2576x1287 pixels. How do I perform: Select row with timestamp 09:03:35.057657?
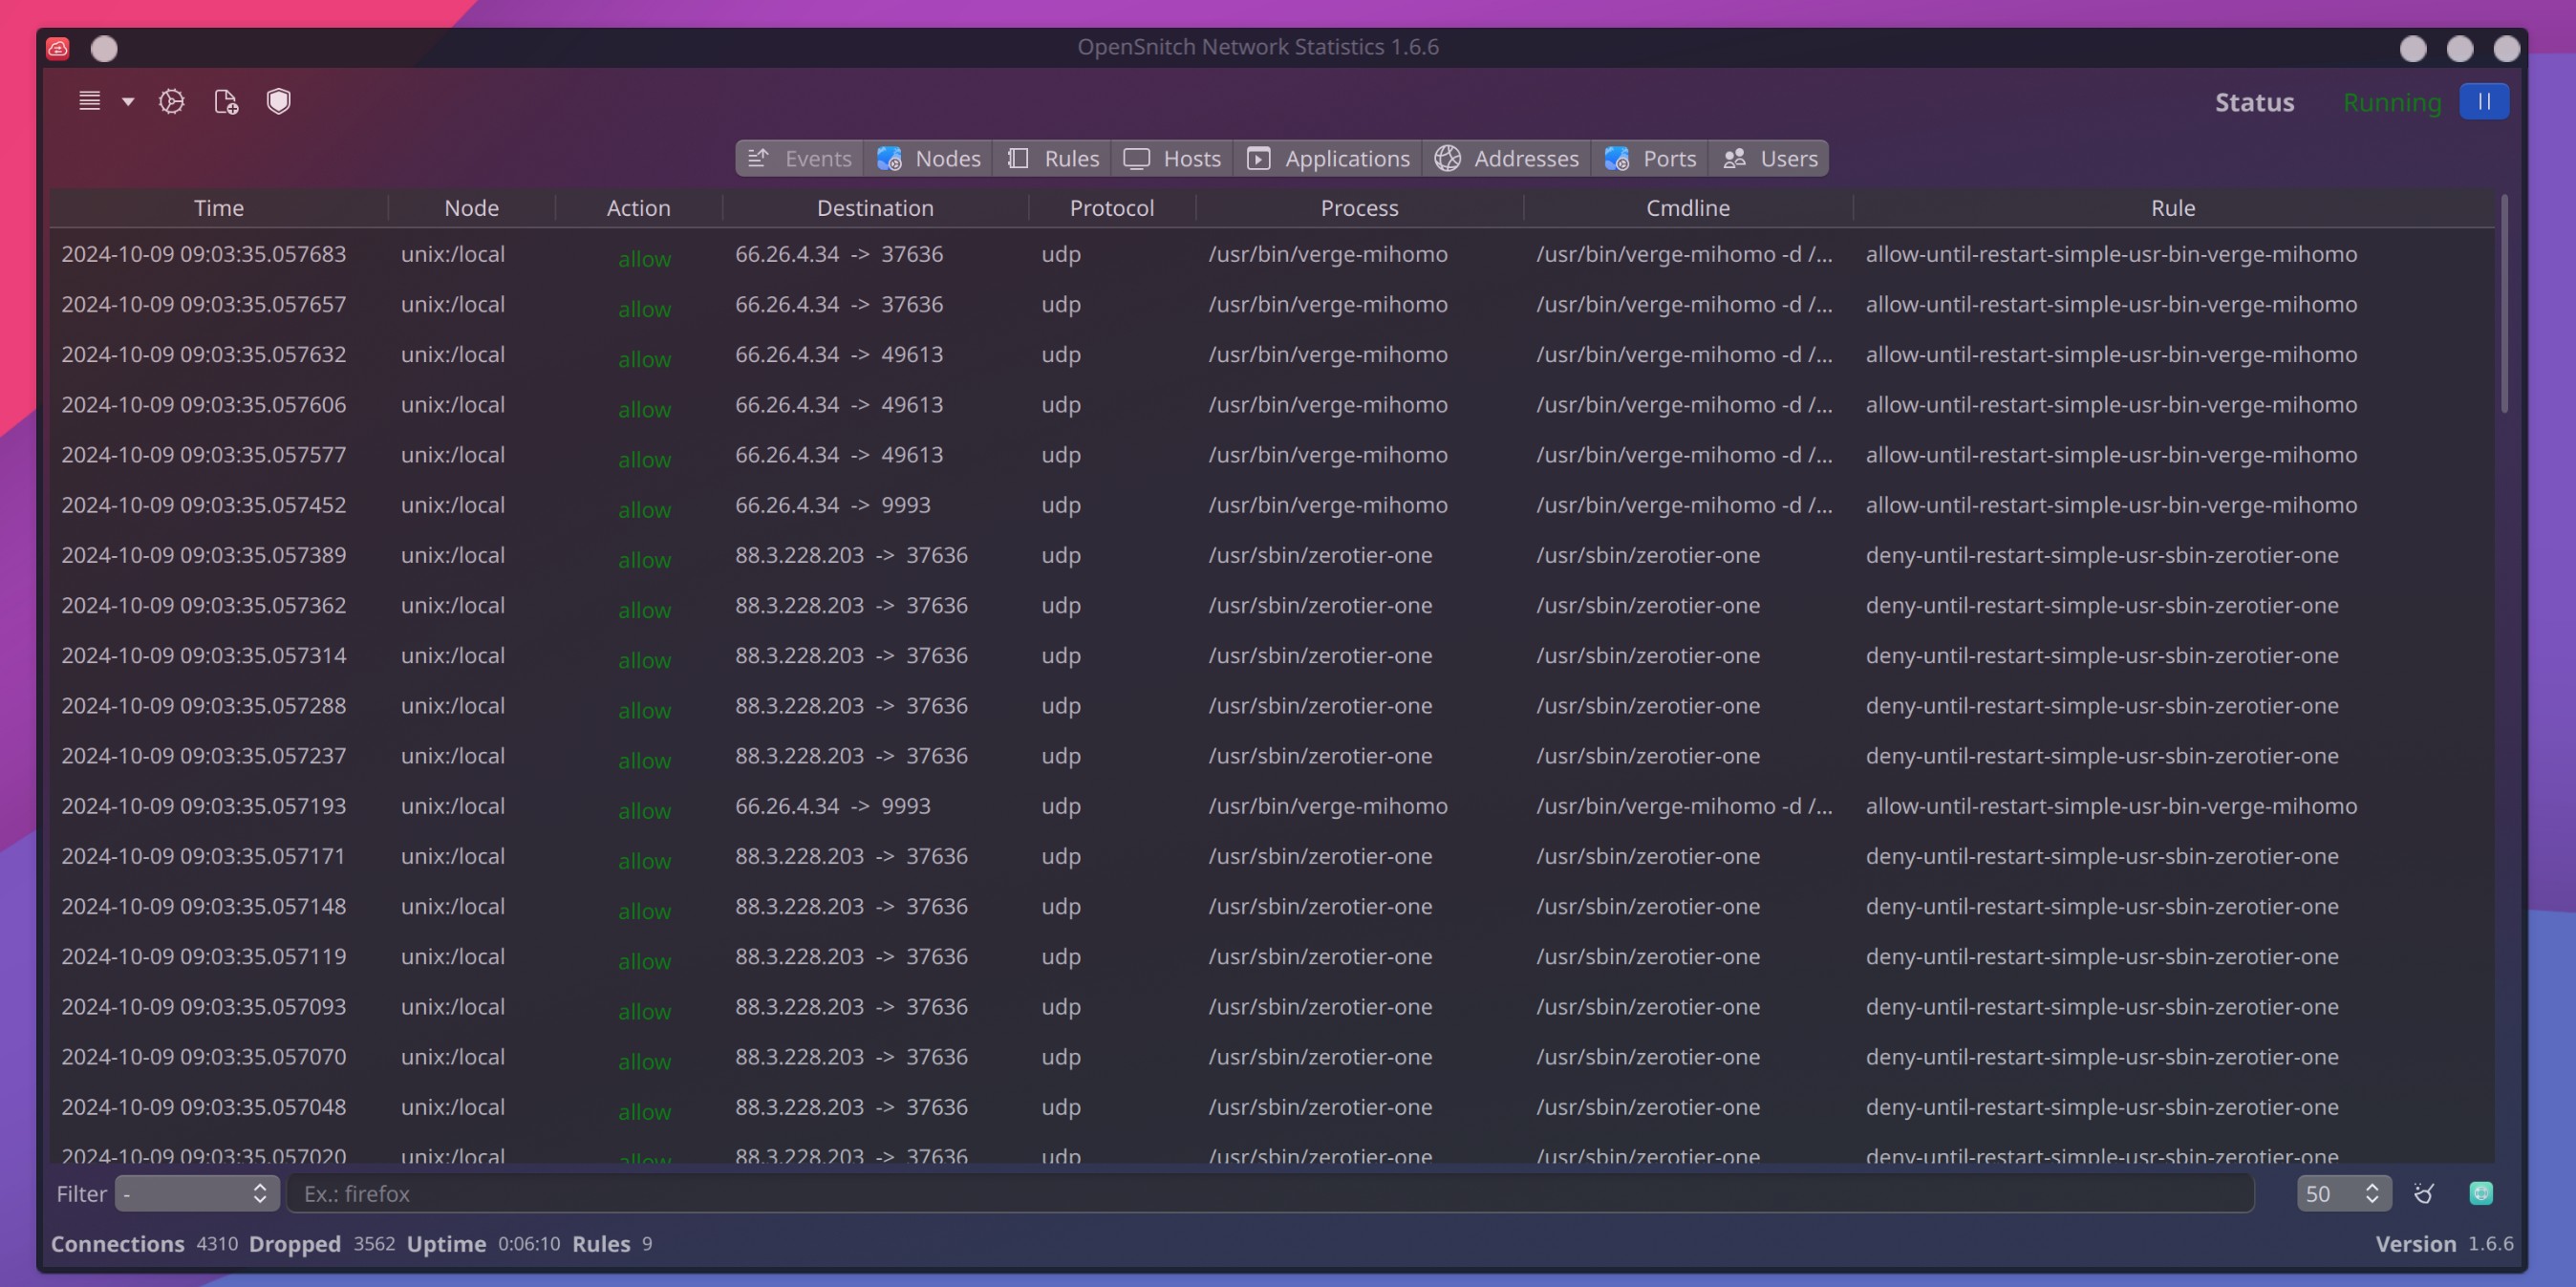(x=1272, y=304)
